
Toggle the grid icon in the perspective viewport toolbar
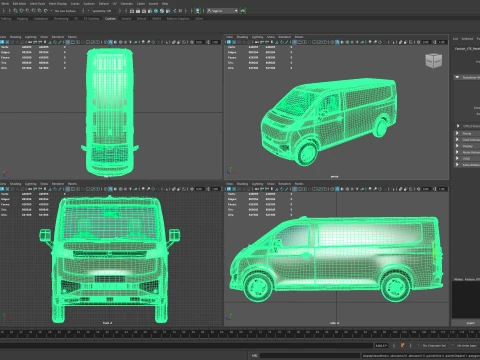point(294,42)
